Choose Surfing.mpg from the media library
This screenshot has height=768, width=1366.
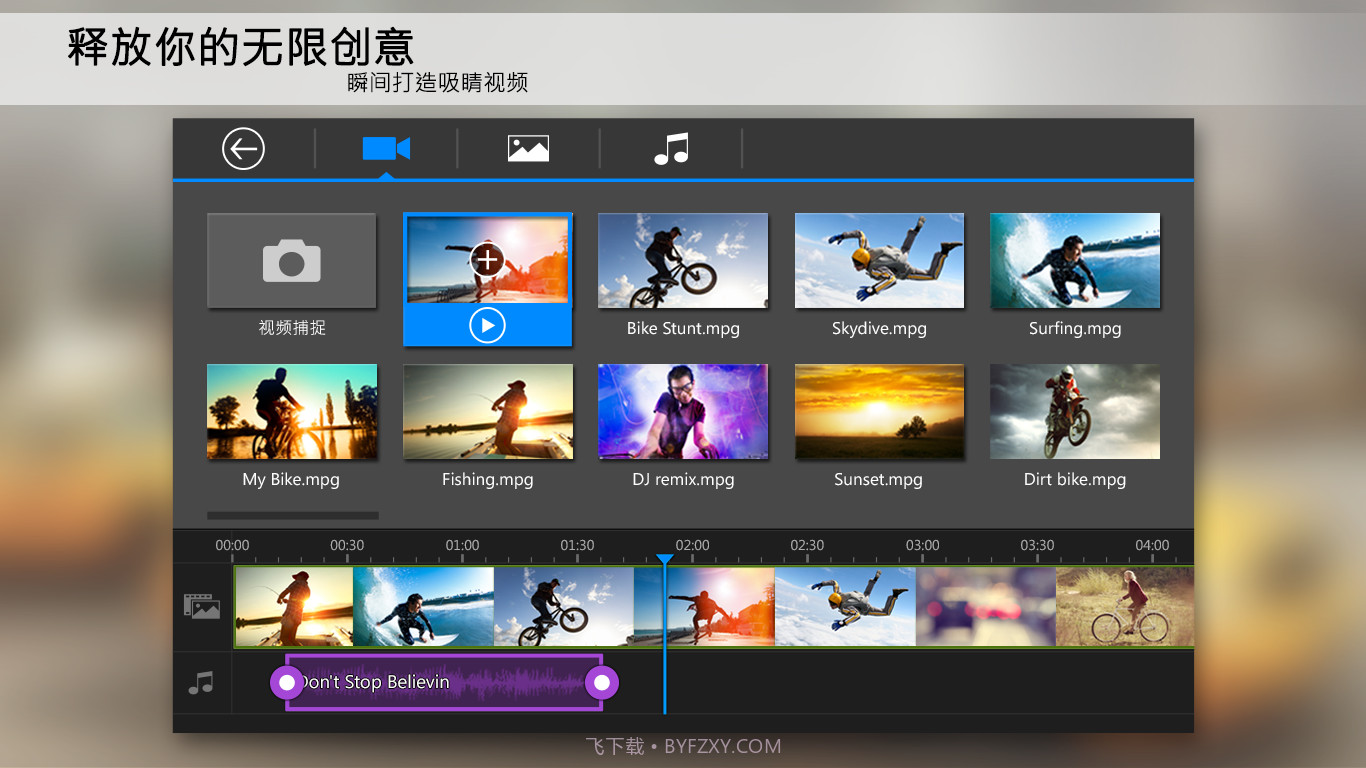tap(1074, 260)
